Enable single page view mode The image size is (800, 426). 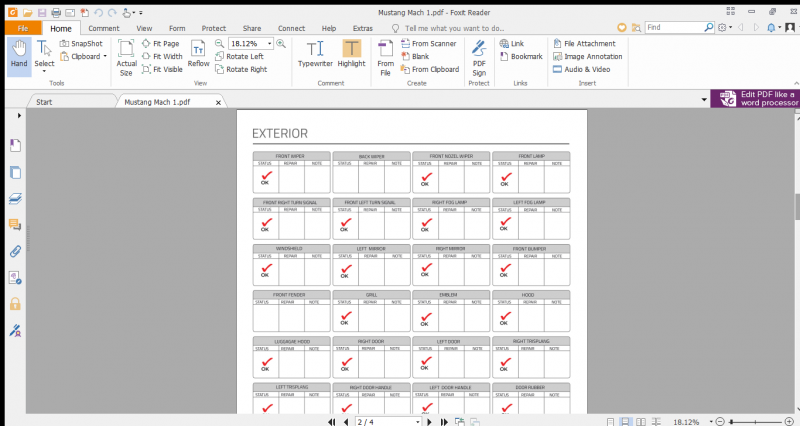click(610, 422)
